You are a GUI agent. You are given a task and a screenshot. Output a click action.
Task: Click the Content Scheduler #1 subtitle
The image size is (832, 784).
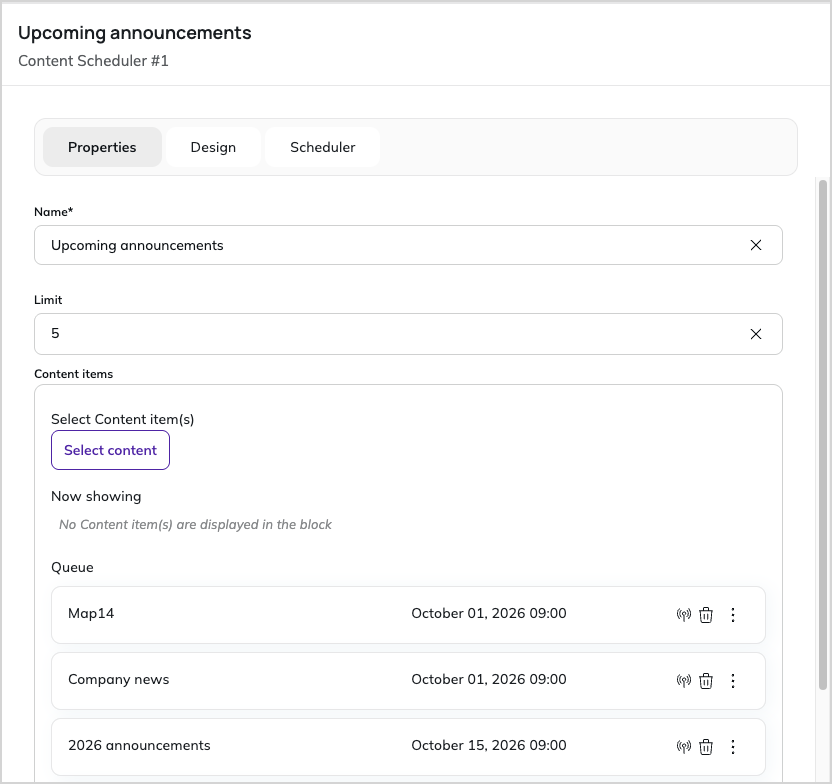(93, 61)
